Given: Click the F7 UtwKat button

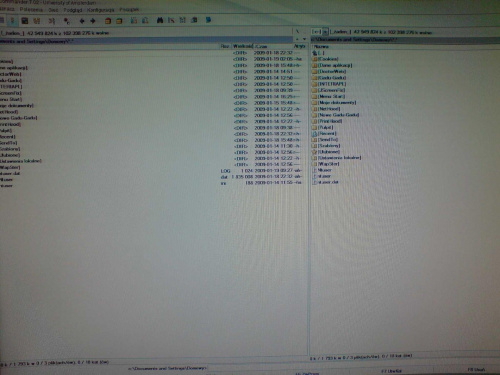Looking at the screenshot, I should [x=391, y=371].
